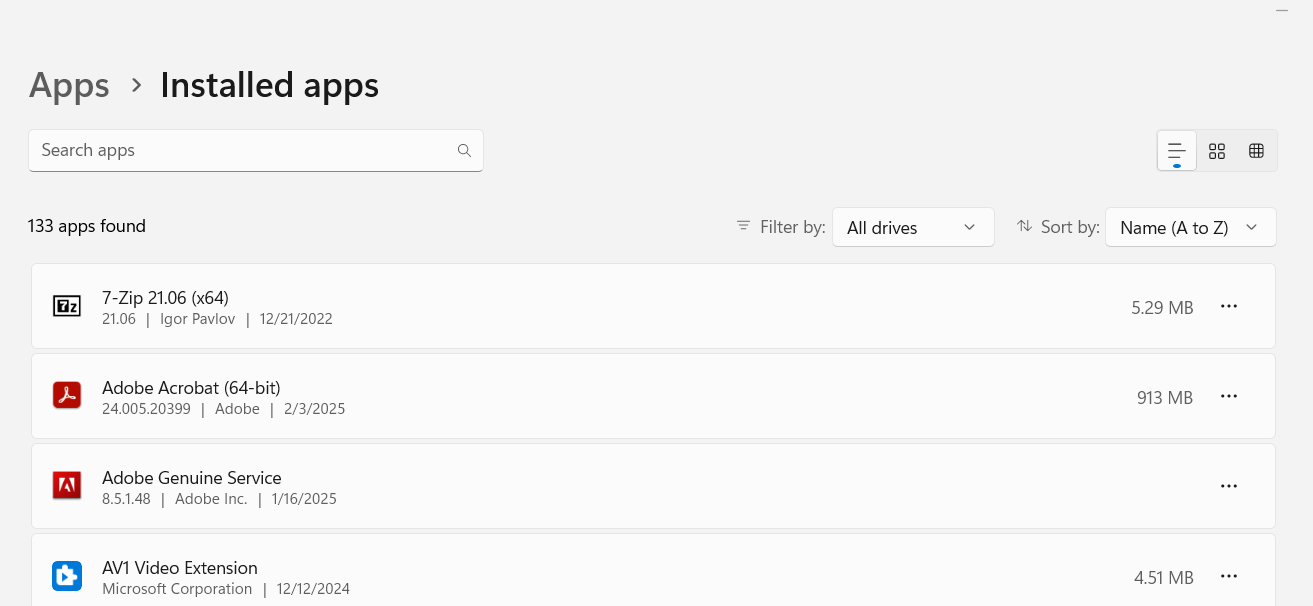1313x606 pixels.
Task: Click in the Search apps field
Action: 240,151
